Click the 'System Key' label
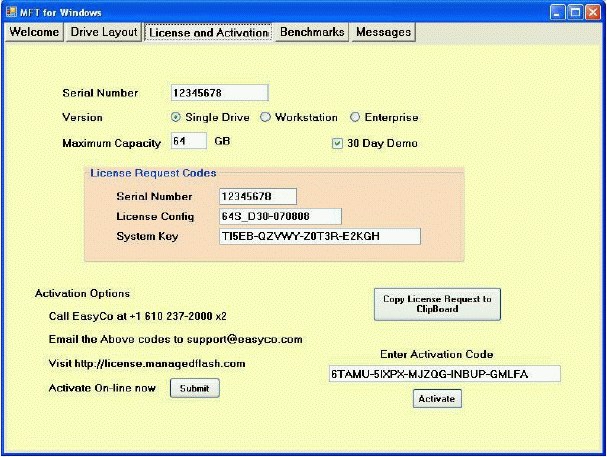Image resolution: width=607 pixels, height=457 pixels. 147,236
